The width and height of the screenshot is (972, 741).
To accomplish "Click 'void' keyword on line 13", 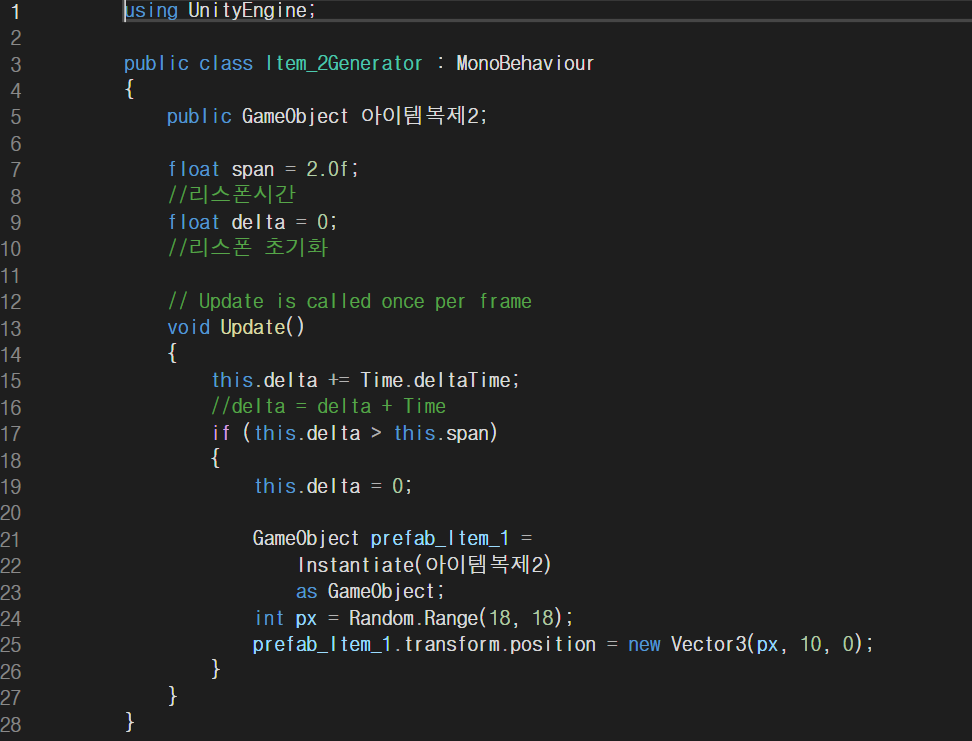I will [188, 327].
